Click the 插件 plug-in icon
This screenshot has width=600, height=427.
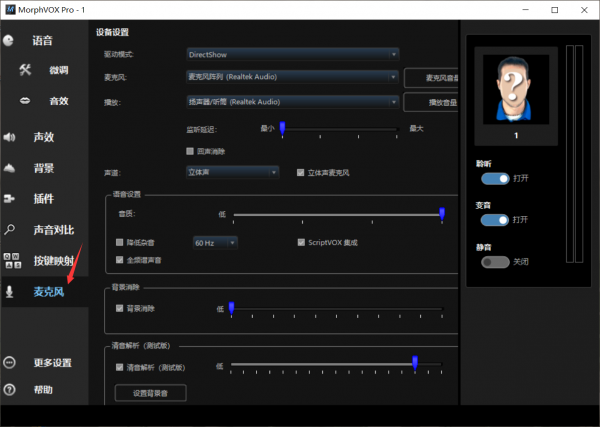(9, 199)
